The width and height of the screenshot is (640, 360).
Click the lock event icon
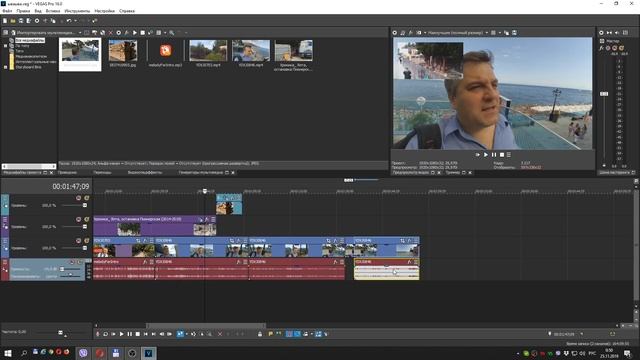(x=260, y=334)
